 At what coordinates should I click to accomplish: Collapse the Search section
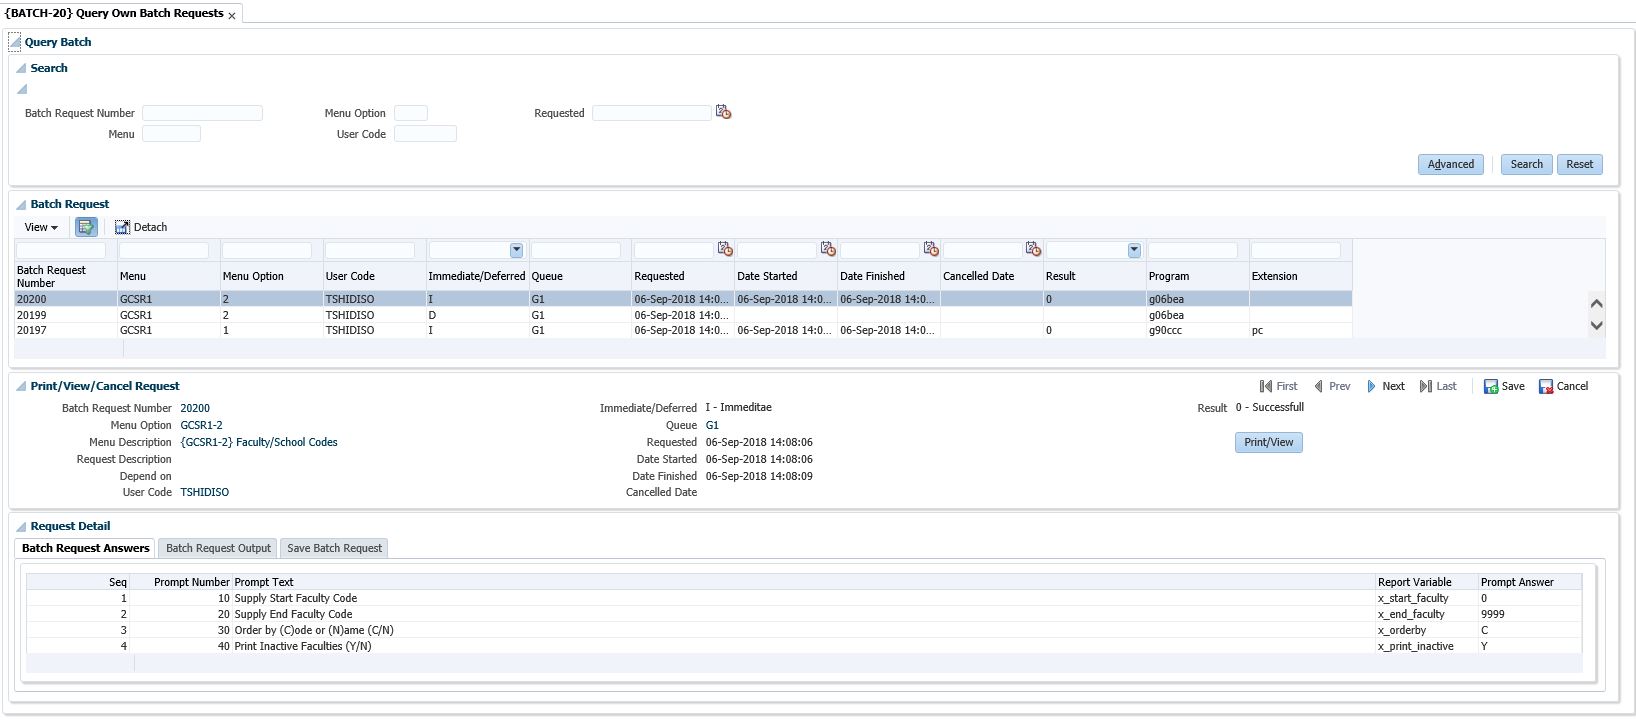(x=21, y=68)
